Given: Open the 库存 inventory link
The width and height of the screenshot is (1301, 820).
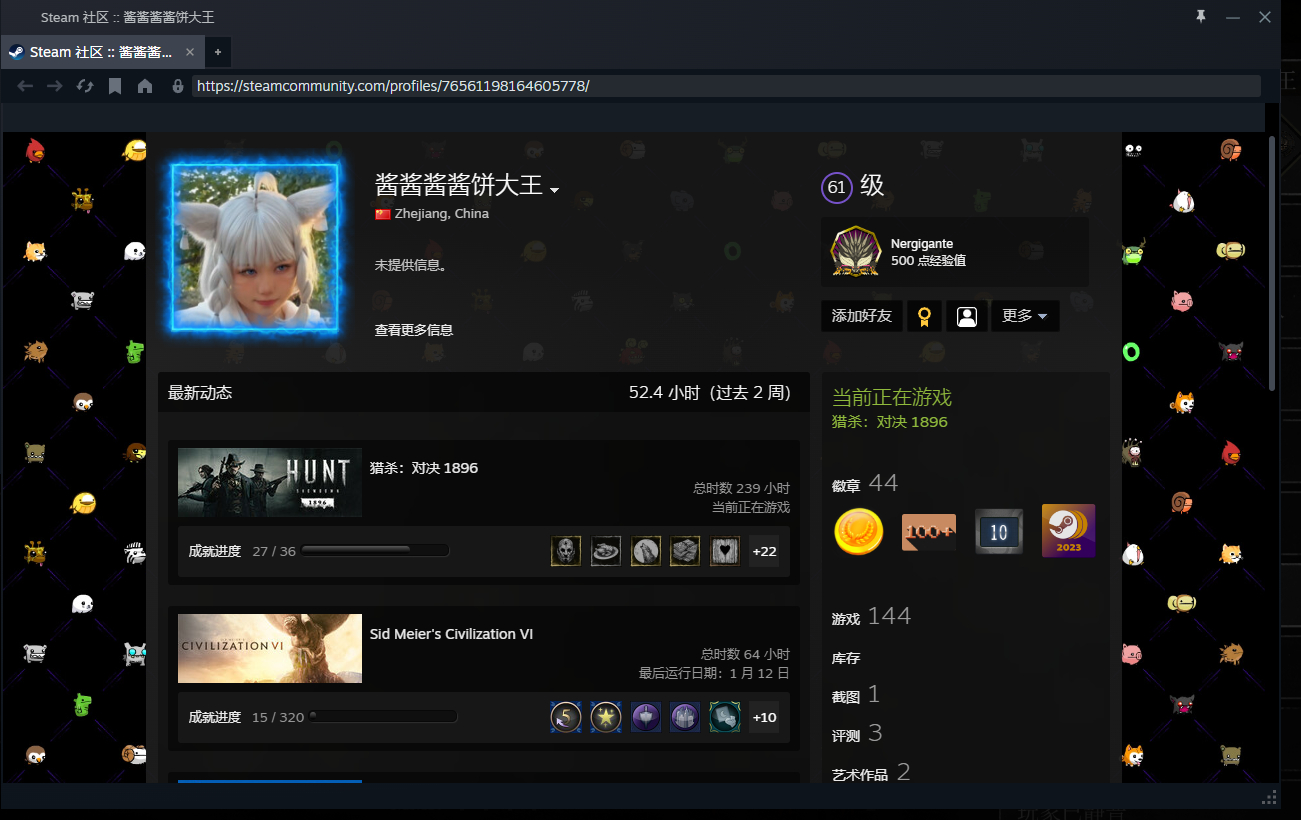Looking at the screenshot, I should [846, 659].
